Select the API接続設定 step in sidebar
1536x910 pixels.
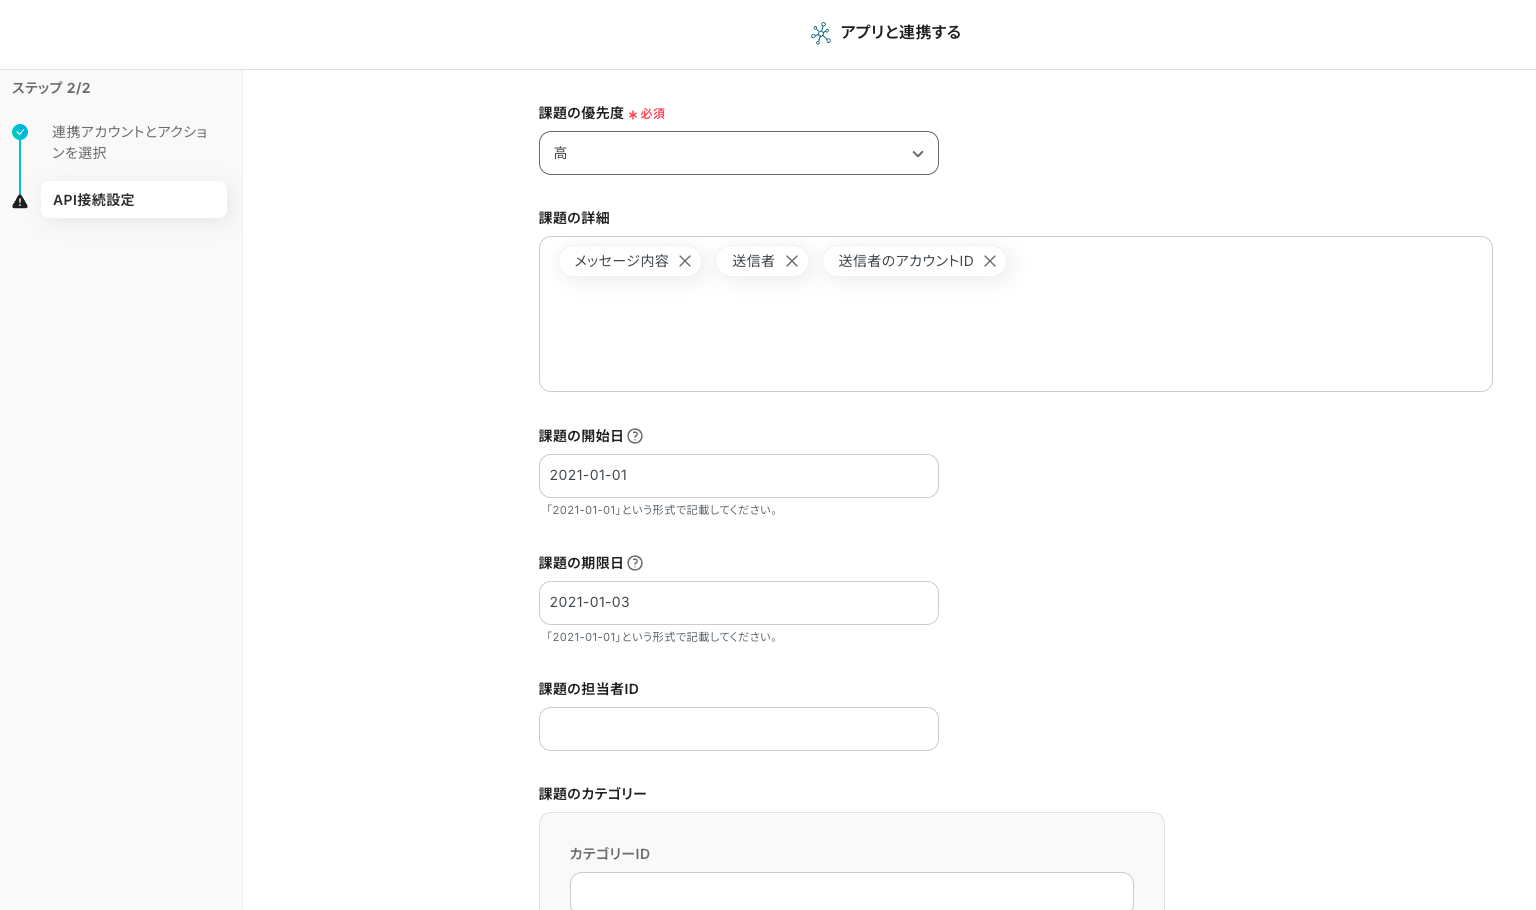click(x=133, y=200)
